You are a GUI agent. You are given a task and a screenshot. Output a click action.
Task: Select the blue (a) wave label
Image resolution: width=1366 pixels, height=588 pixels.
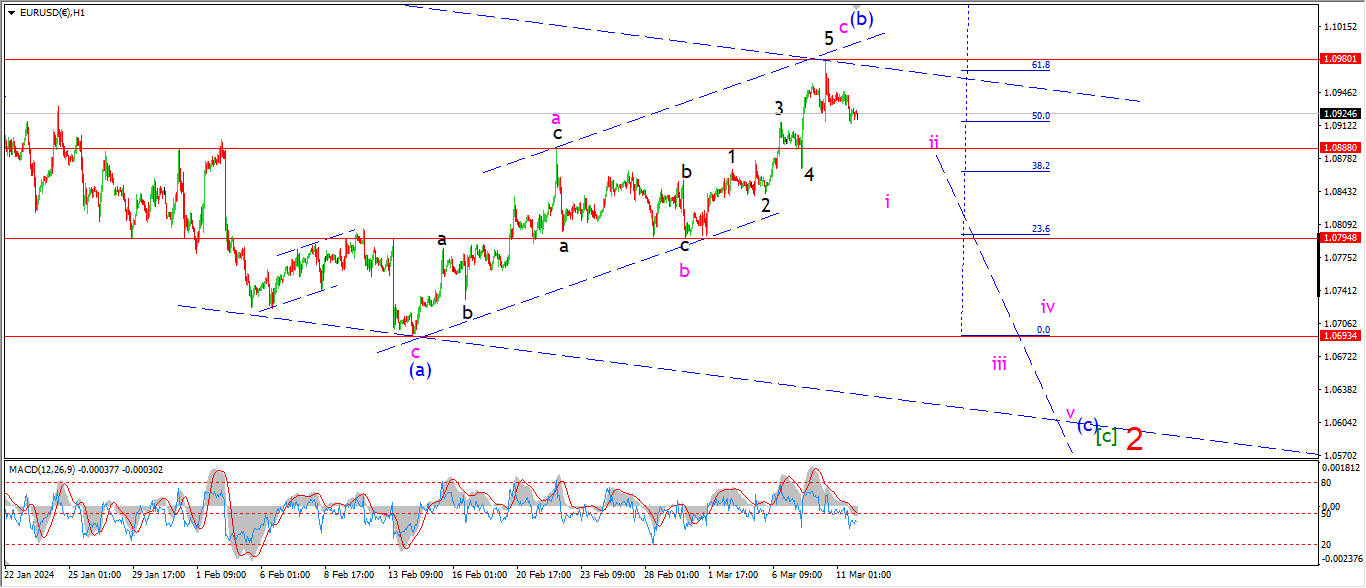420,370
